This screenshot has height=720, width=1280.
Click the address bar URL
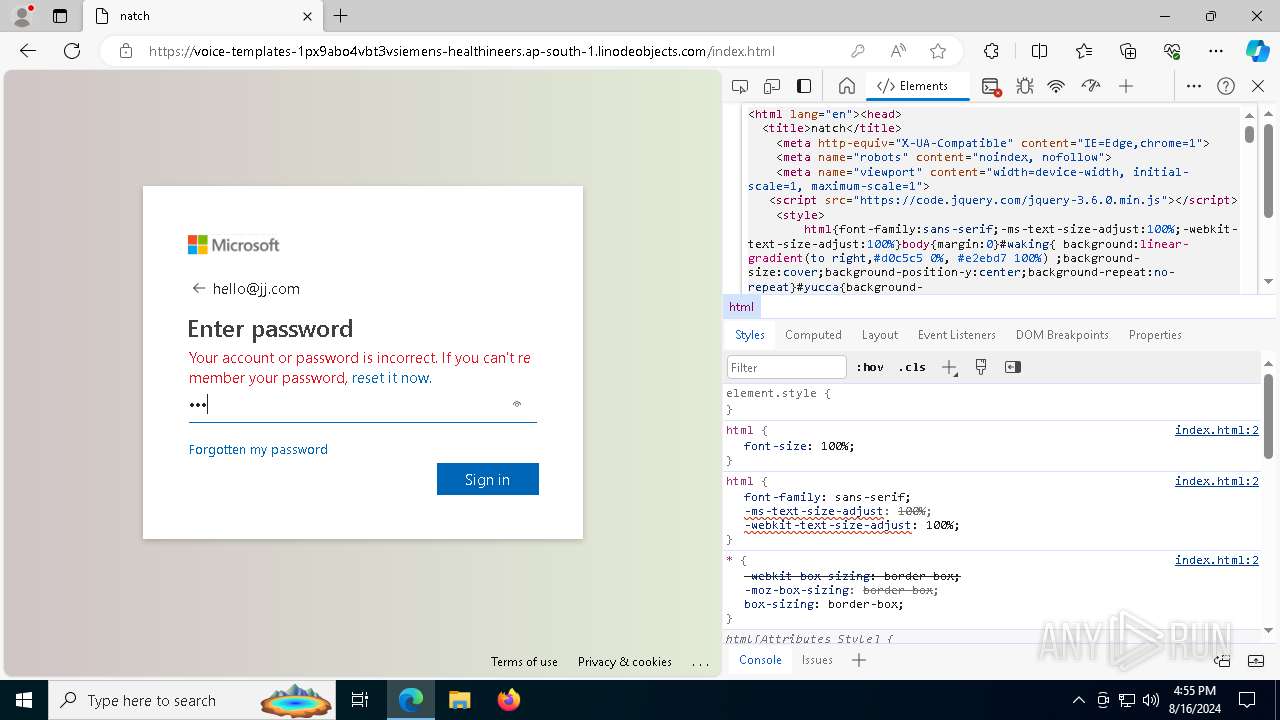(462, 51)
